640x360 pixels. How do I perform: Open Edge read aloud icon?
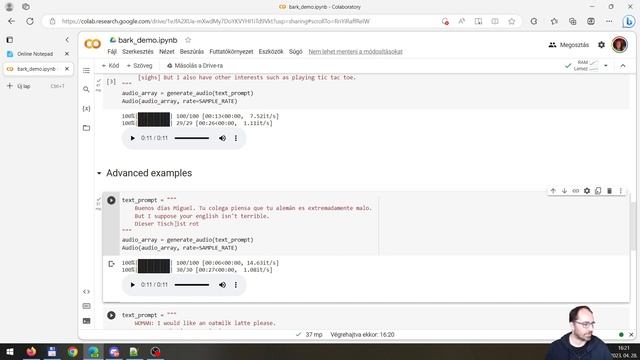coord(462,21)
